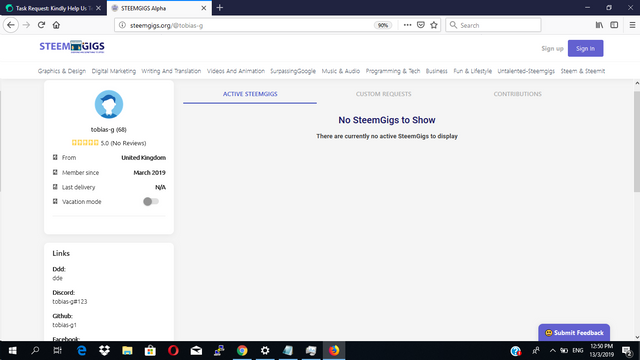Open Firefox page actions ellipsis menu
Viewport: 640px width, 360px height.
407,25
